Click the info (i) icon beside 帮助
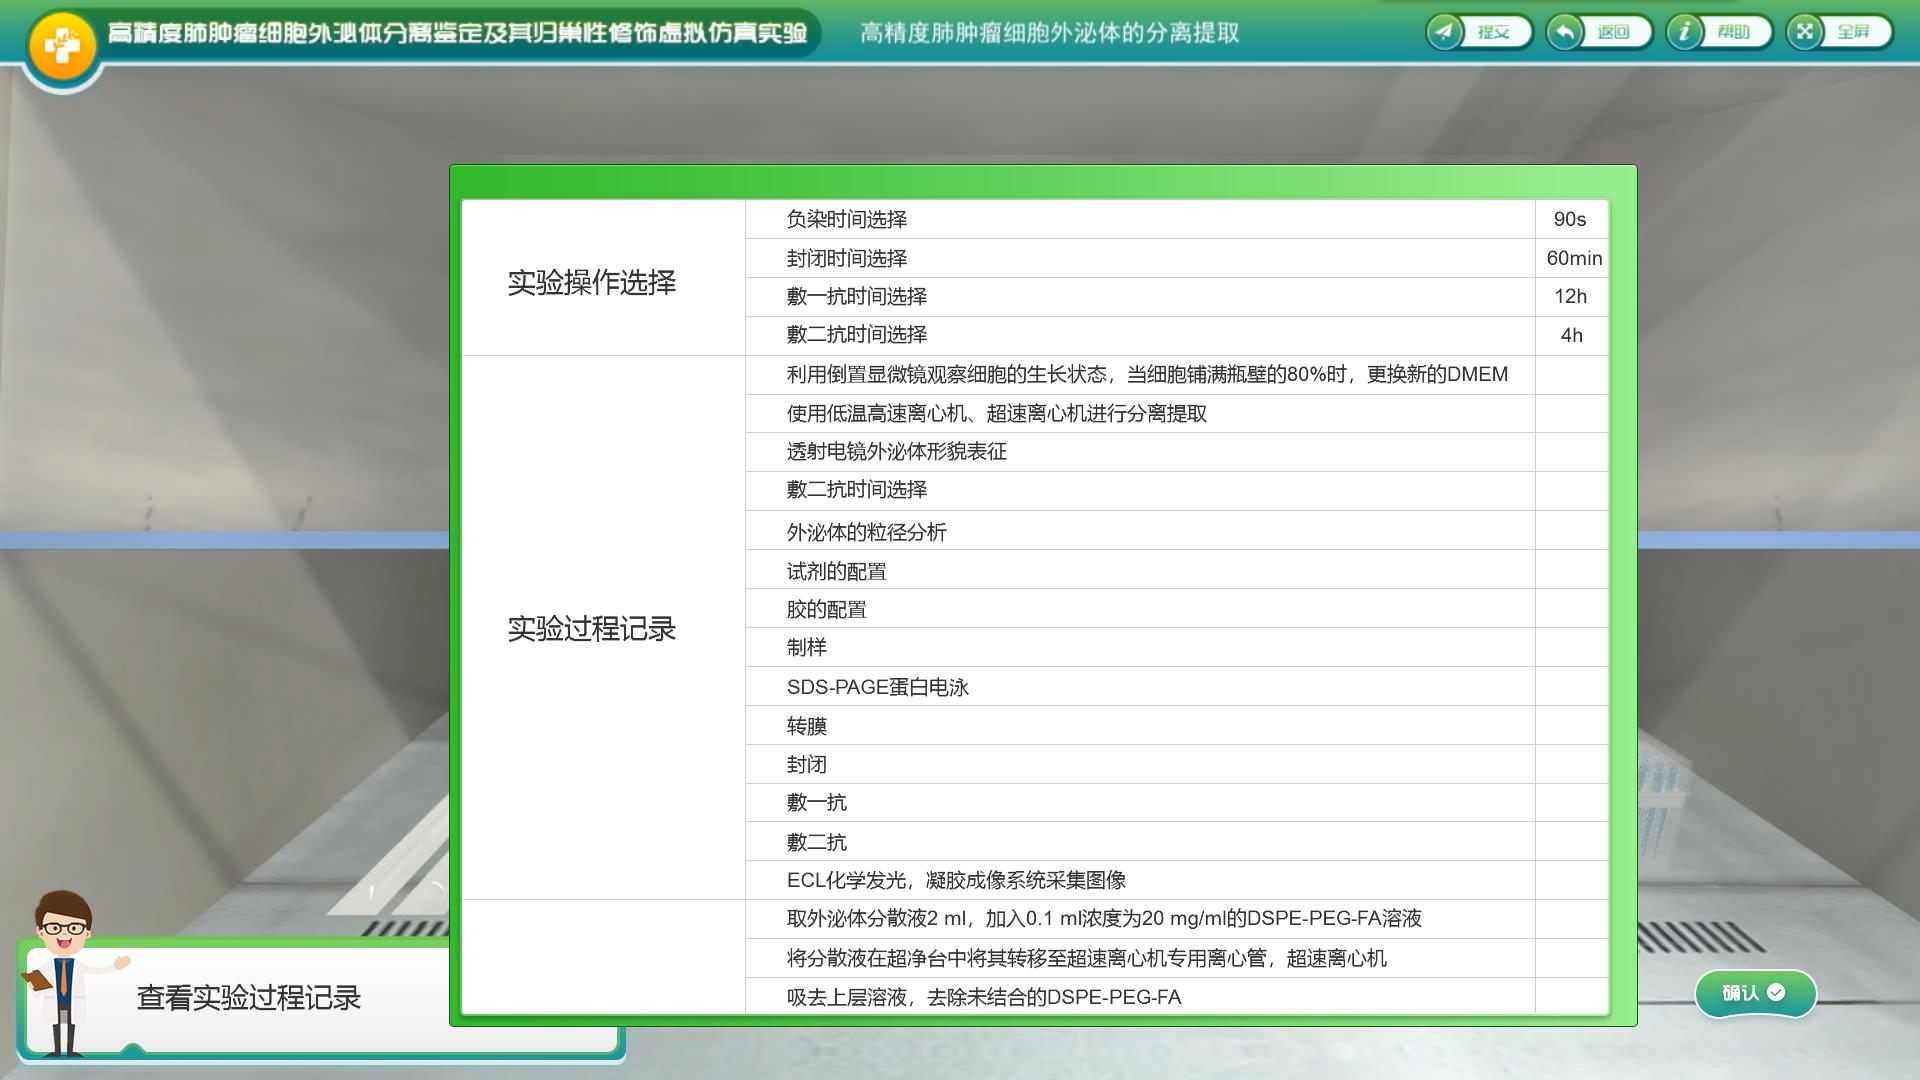The height and width of the screenshot is (1080, 1920). point(1687,31)
